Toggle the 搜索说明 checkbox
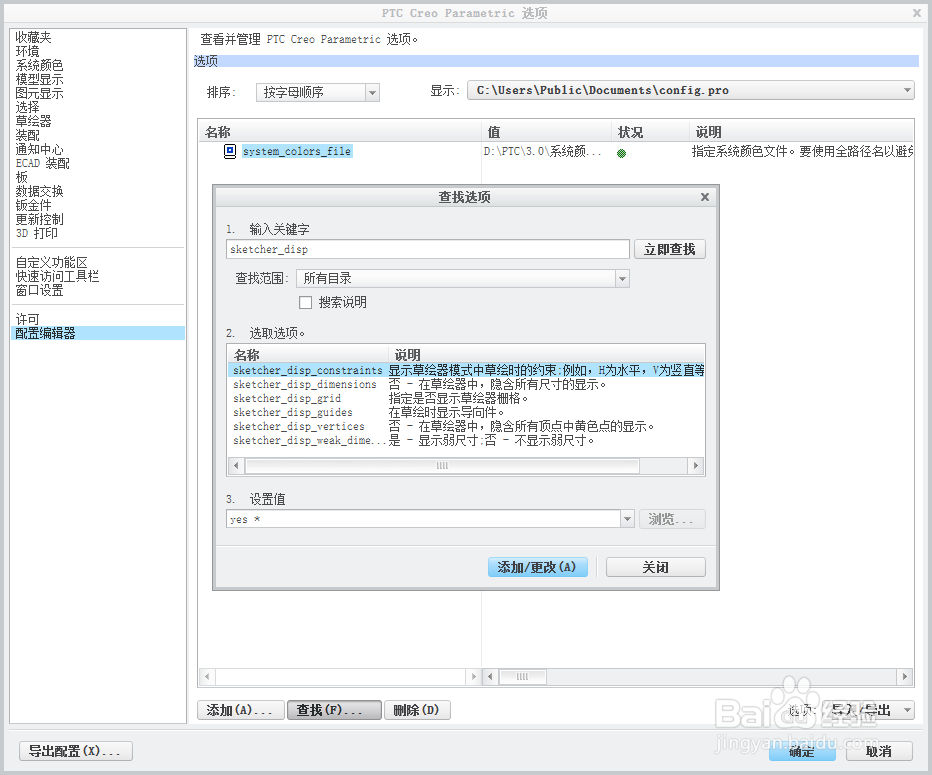932x775 pixels. coord(306,303)
